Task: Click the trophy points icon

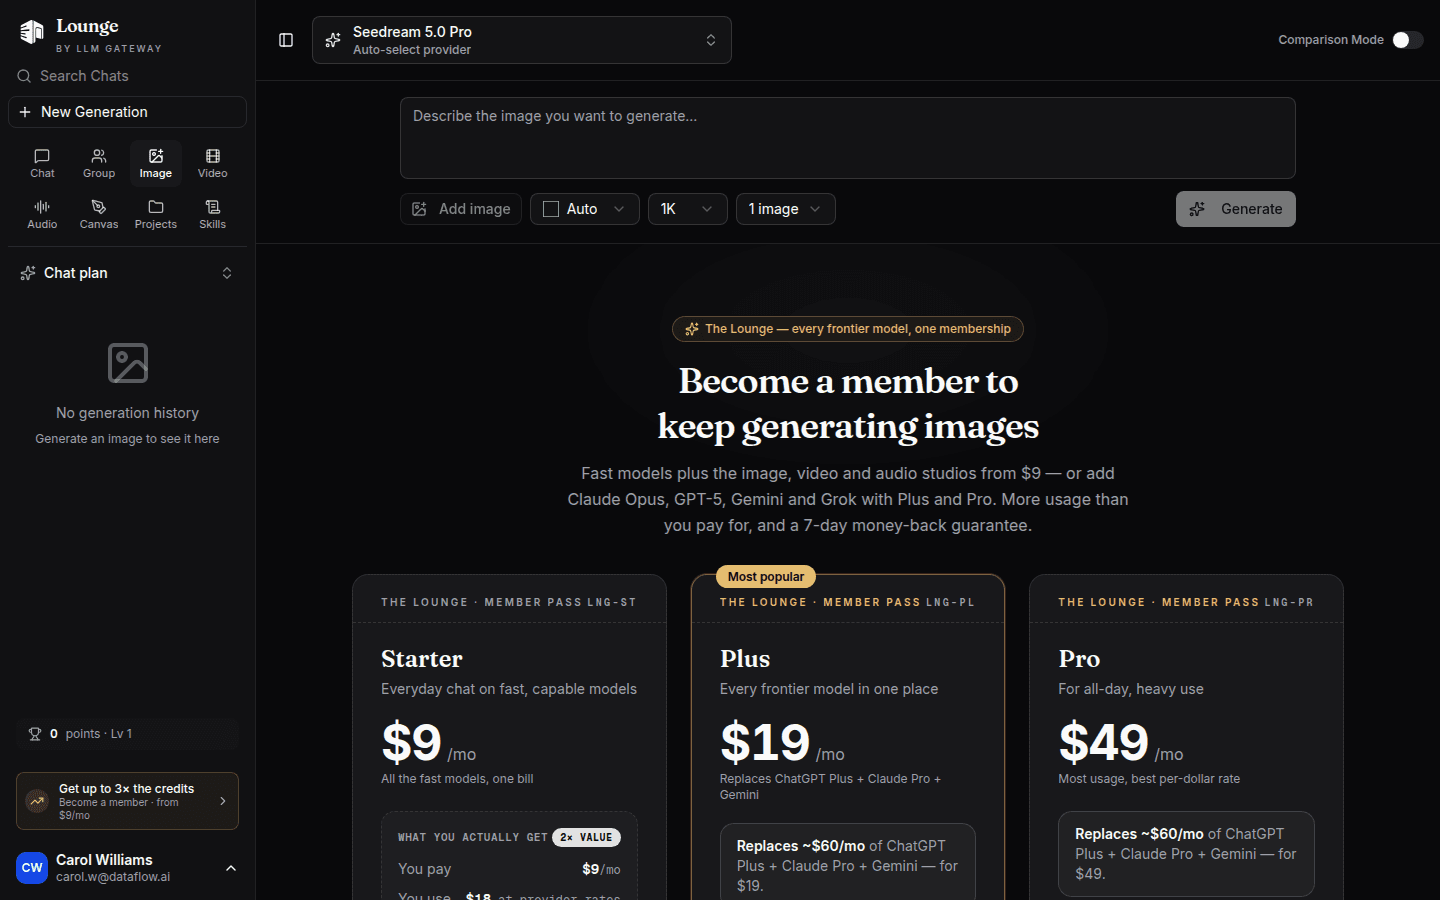Action: 35,734
